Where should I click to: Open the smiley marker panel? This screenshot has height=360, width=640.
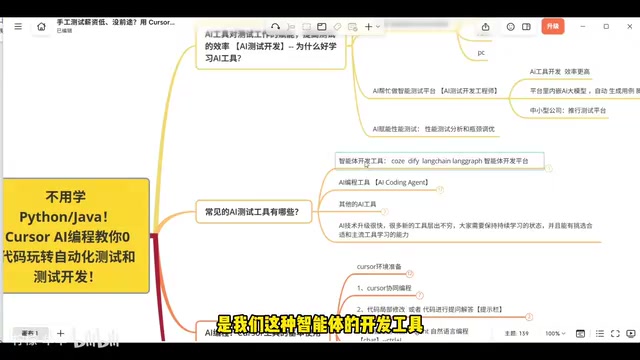(511, 27)
